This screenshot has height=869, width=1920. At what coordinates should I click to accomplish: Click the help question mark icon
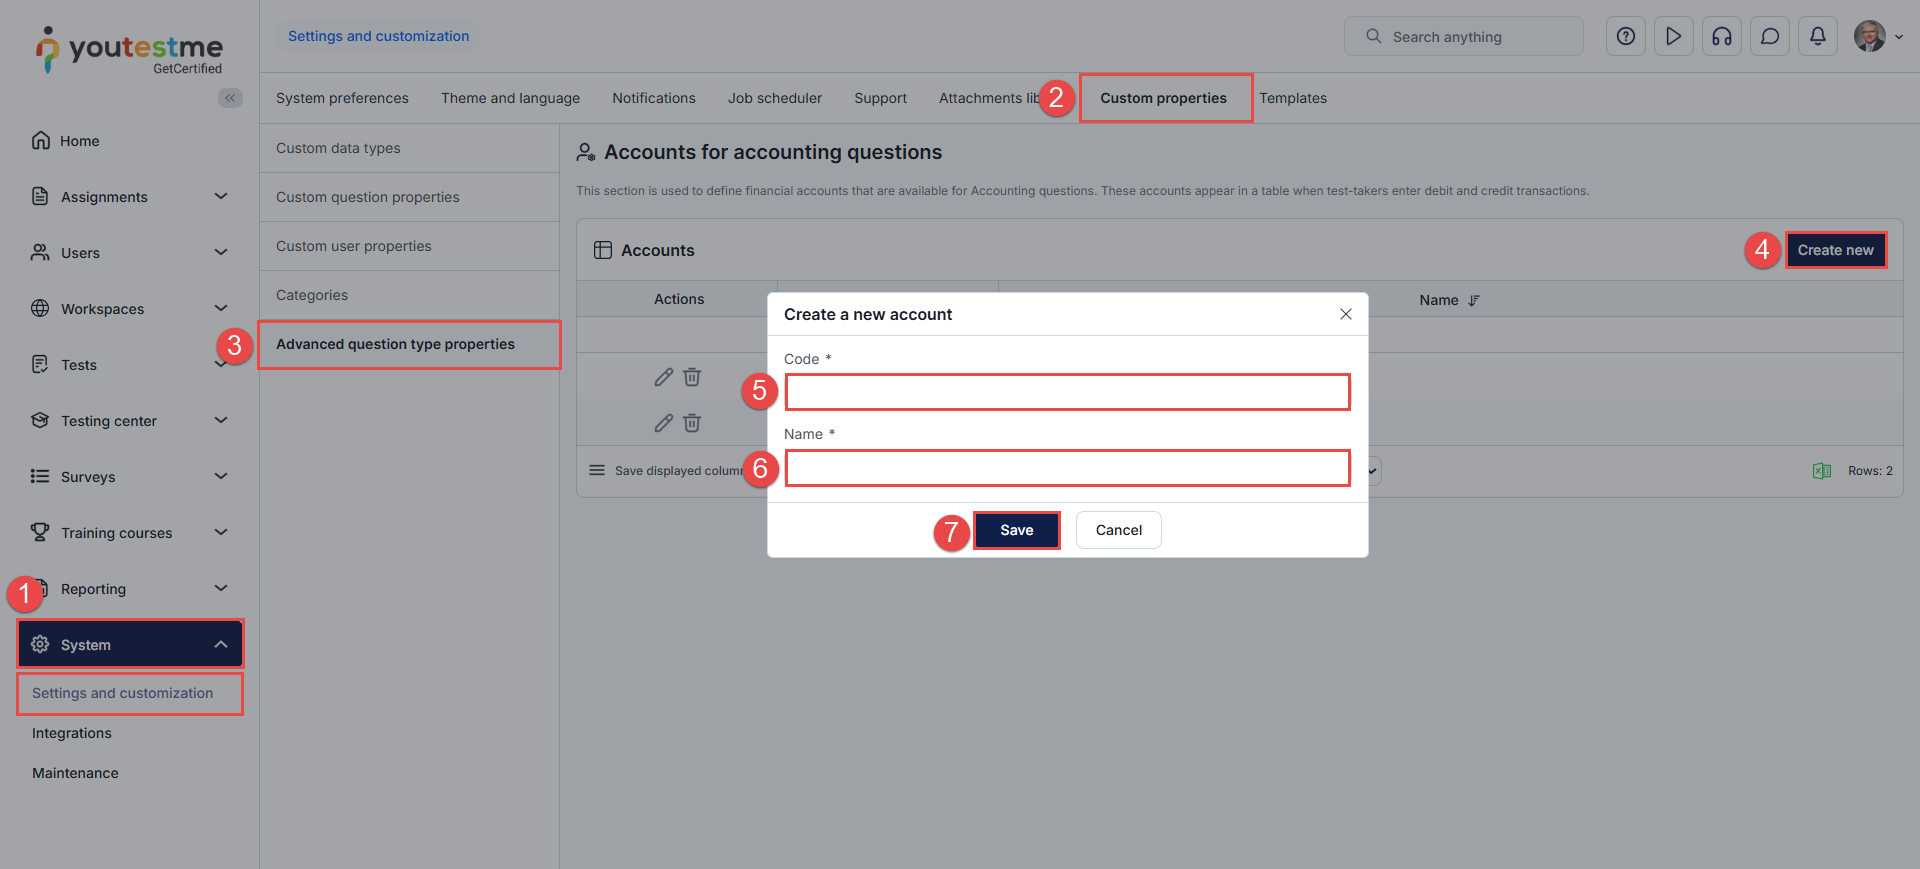click(1625, 37)
